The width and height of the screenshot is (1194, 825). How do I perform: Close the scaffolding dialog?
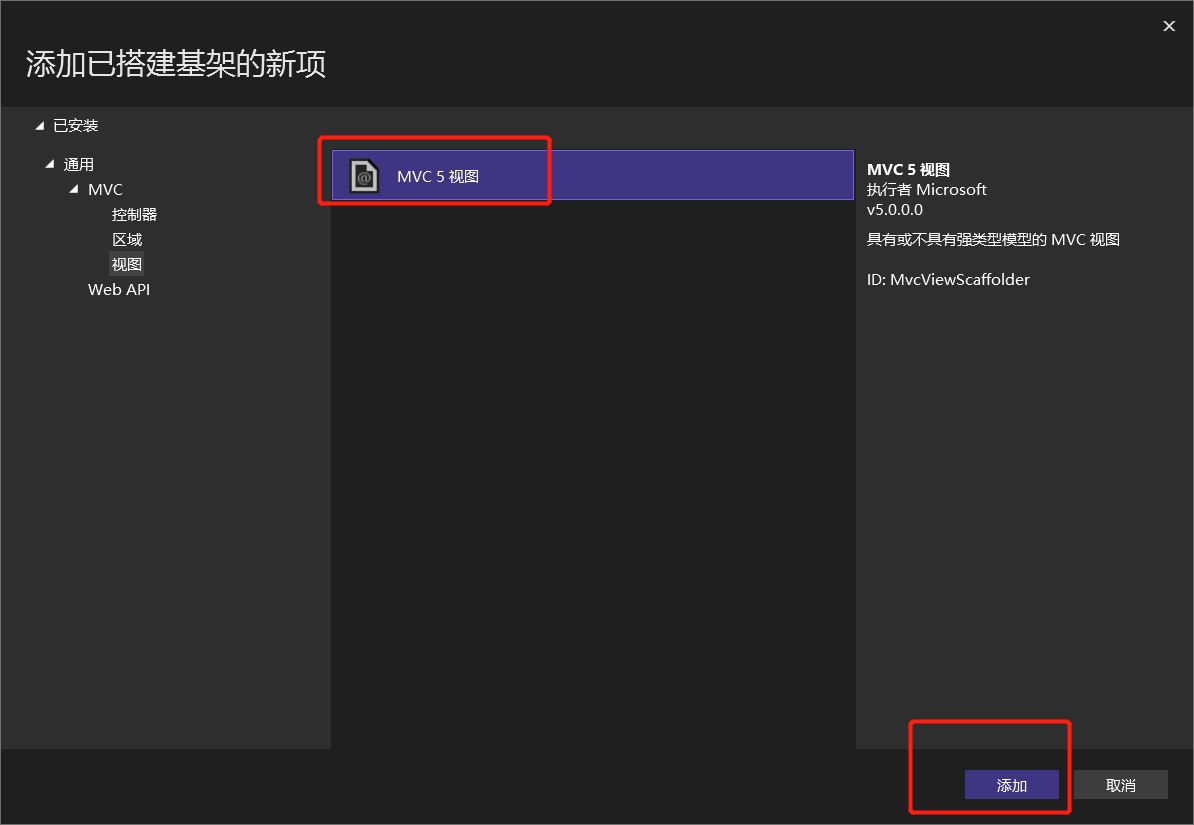[1169, 26]
